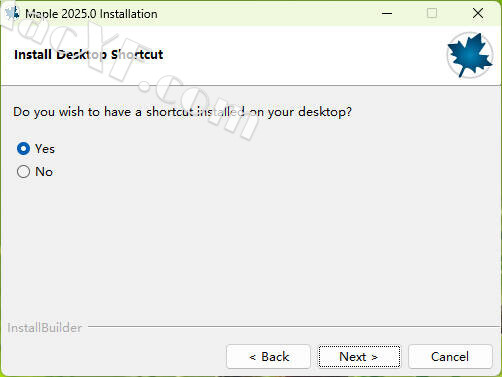This screenshot has height=377, width=502.
Task: Click the word "desktop?" in the question
Action: click(x=325, y=112)
